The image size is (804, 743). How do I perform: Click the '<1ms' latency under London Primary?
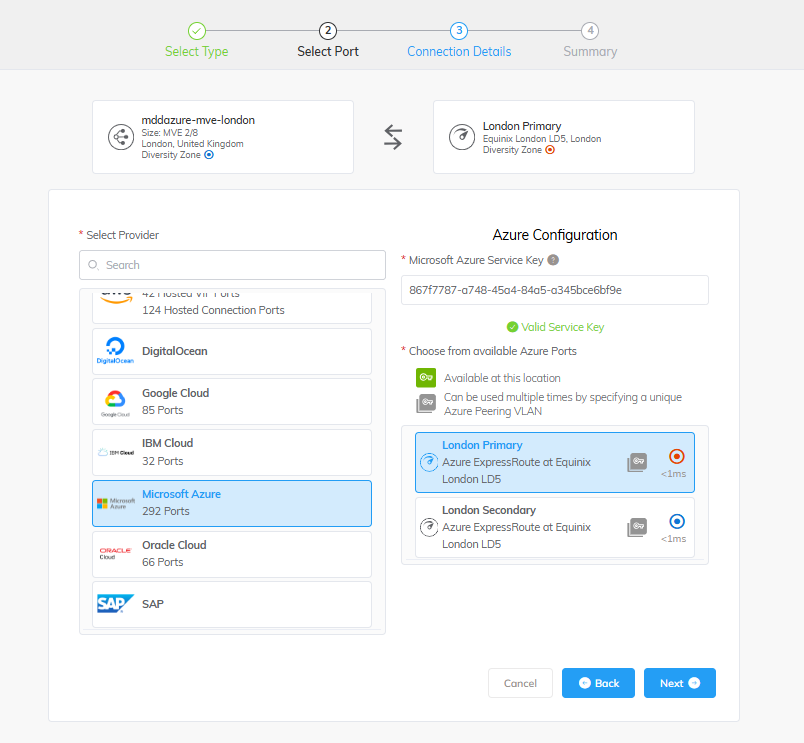673,474
